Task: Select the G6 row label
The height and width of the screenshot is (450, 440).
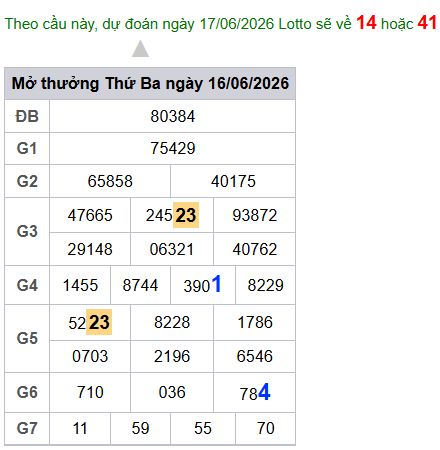Action: click(x=27, y=392)
